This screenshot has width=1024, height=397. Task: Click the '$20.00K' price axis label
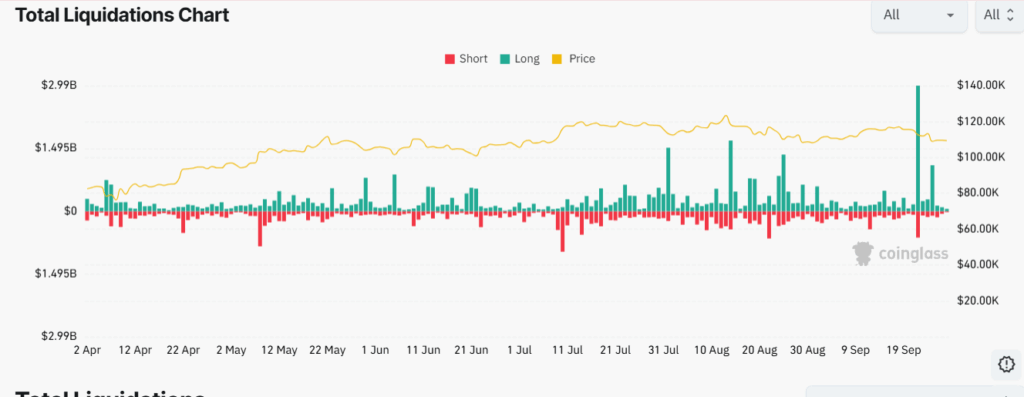pyautogui.click(x=977, y=300)
